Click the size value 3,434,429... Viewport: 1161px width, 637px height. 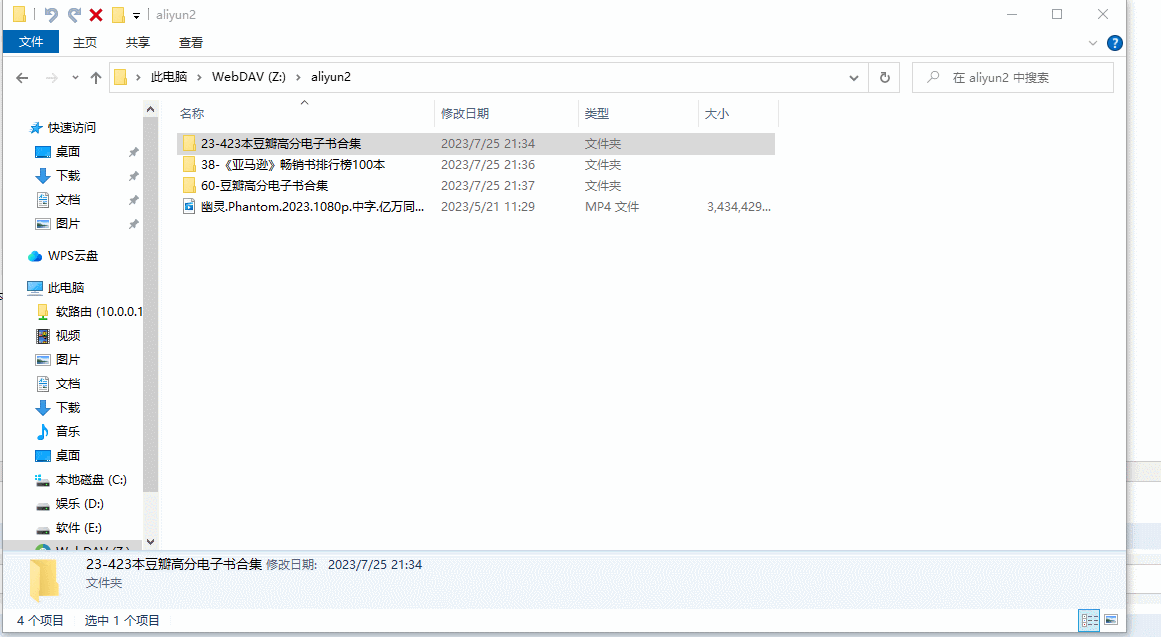coord(738,207)
